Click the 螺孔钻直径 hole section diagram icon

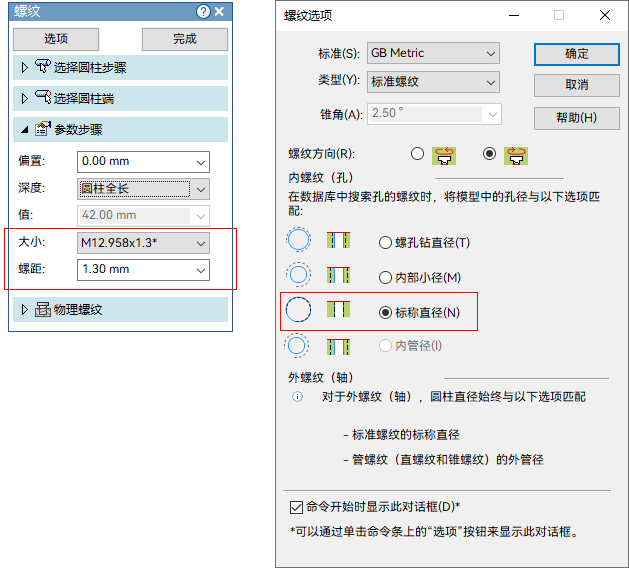pyautogui.click(x=338, y=240)
